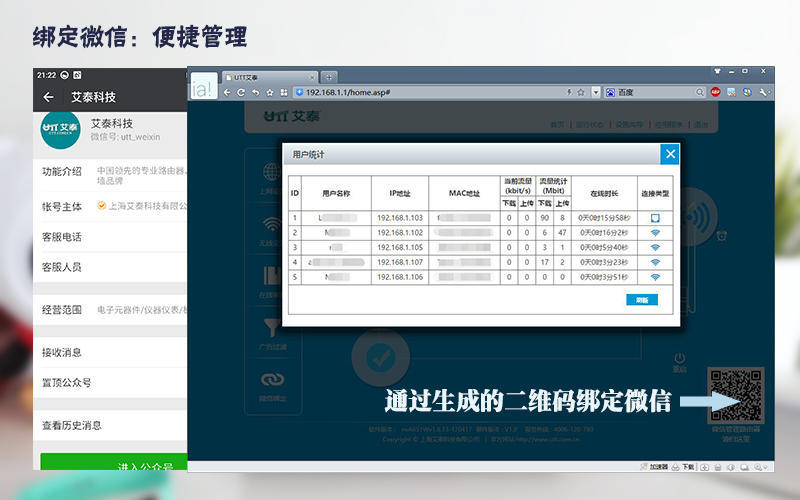Click the browser back navigation button
This screenshot has height=500, width=800.
pyautogui.click(x=227, y=92)
